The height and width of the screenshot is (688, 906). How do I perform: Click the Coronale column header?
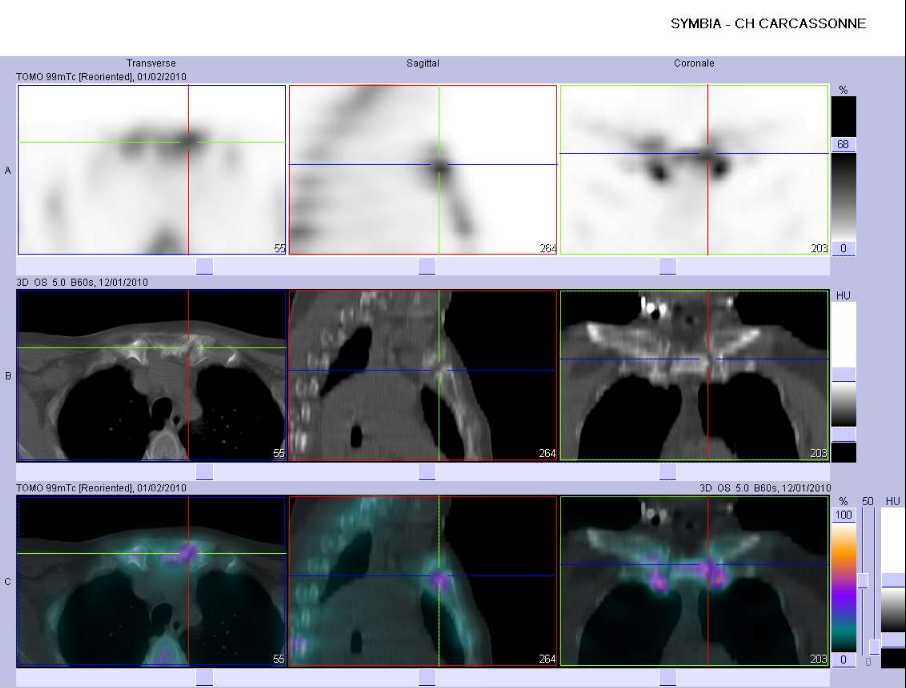pos(694,64)
